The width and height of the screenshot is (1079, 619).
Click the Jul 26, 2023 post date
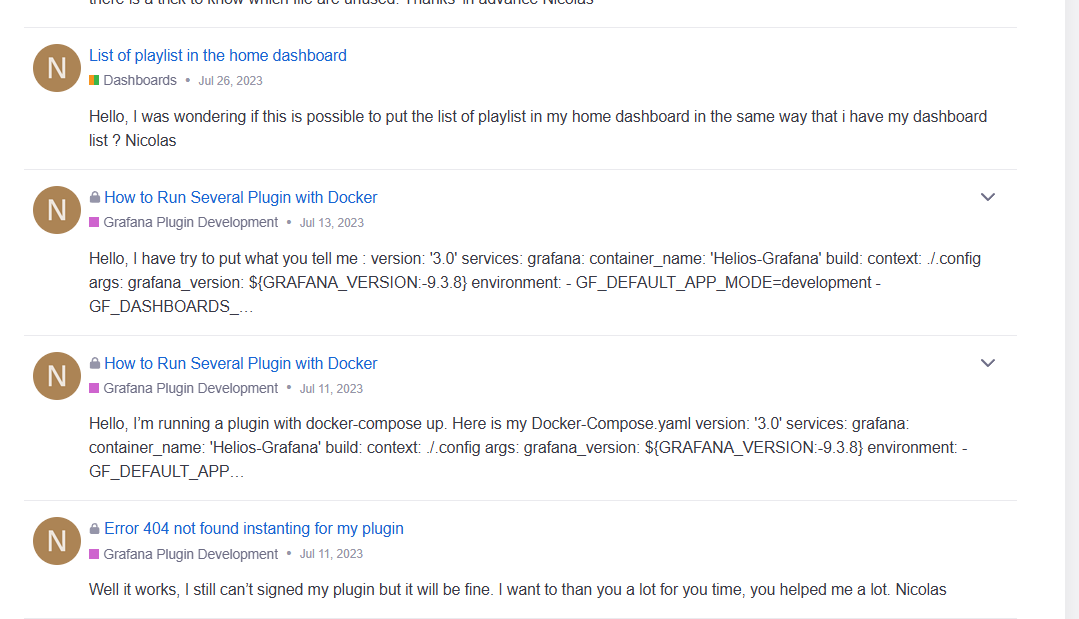coord(230,81)
